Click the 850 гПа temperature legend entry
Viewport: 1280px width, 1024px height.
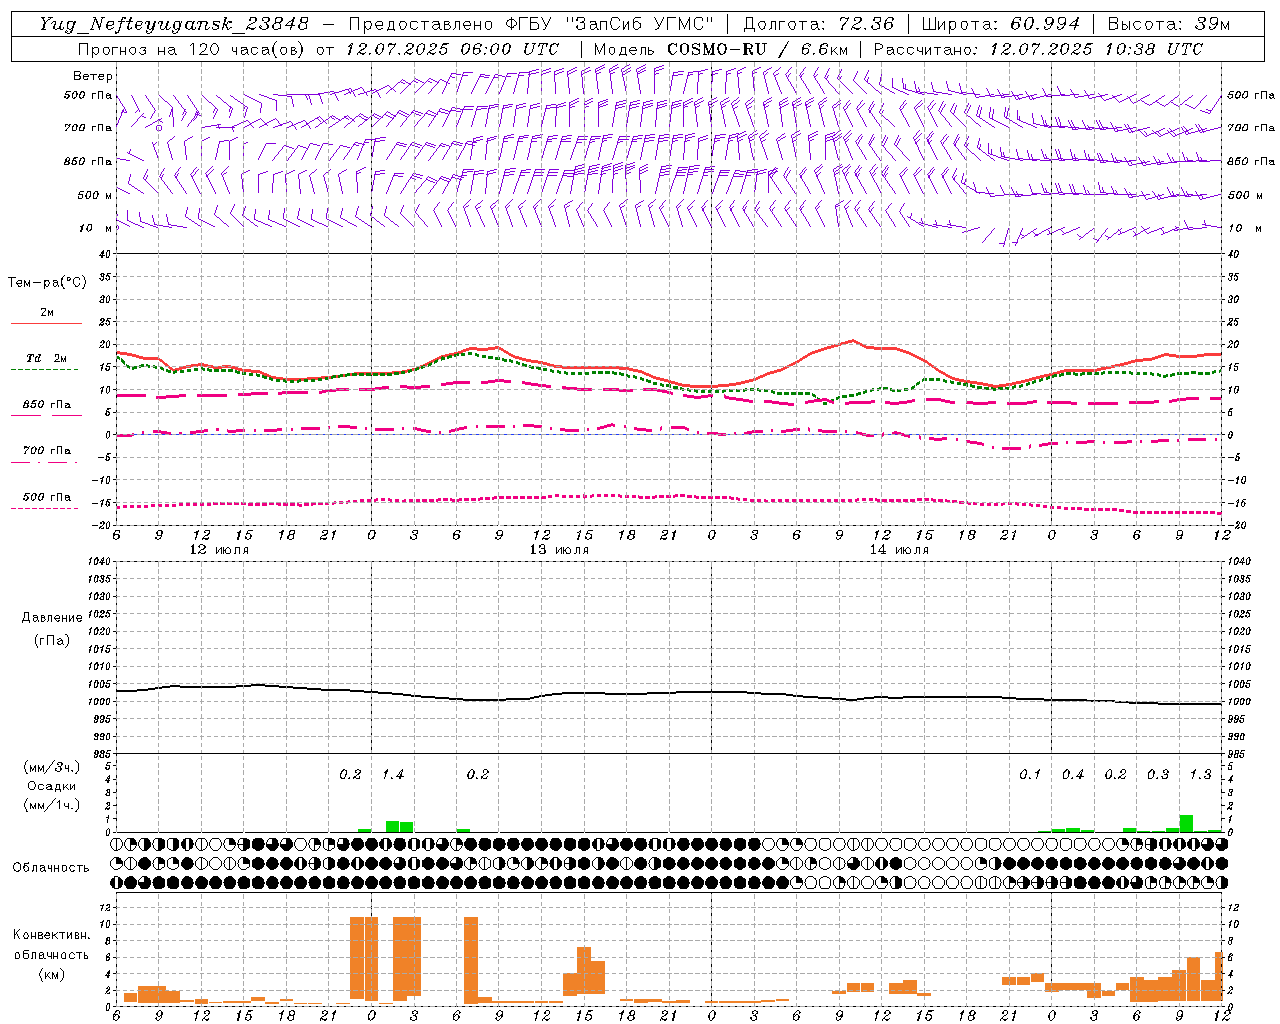(46, 405)
